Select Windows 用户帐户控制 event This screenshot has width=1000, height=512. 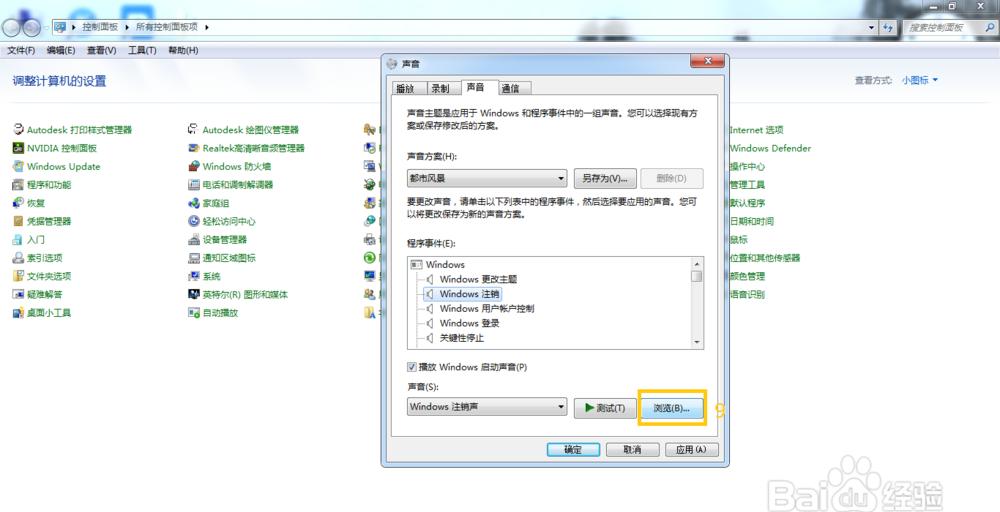pyautogui.click(x=487, y=309)
